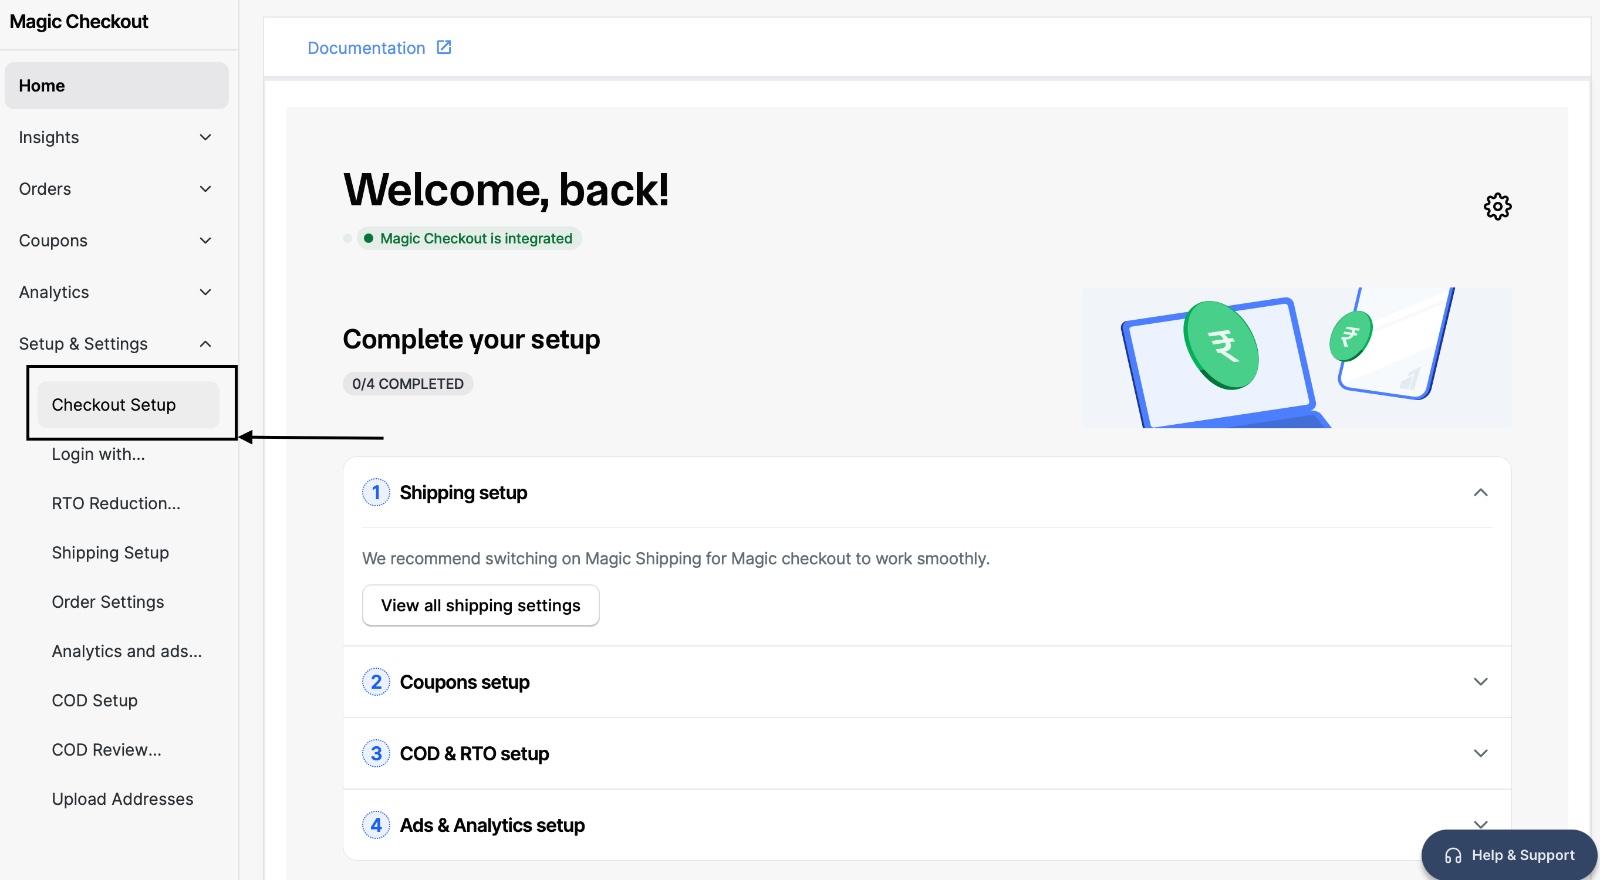This screenshot has width=1600, height=880.
Task: Open Checkout Setup in sidebar
Action: pyautogui.click(x=114, y=405)
